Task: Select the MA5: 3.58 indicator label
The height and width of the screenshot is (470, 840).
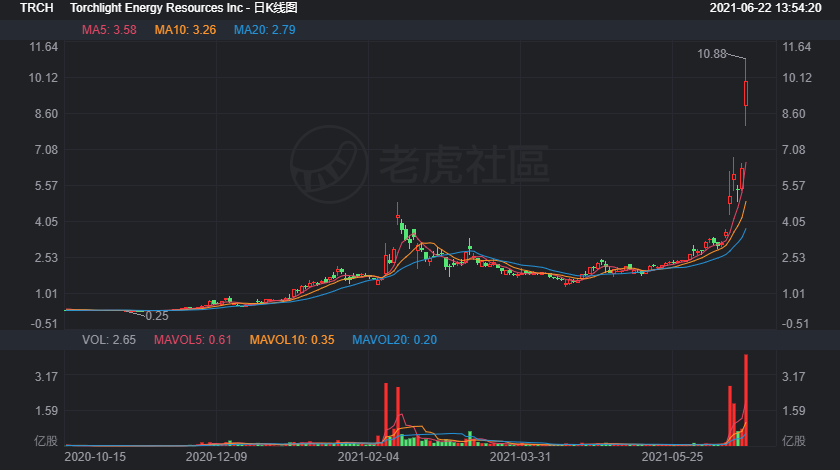Action: click(109, 30)
